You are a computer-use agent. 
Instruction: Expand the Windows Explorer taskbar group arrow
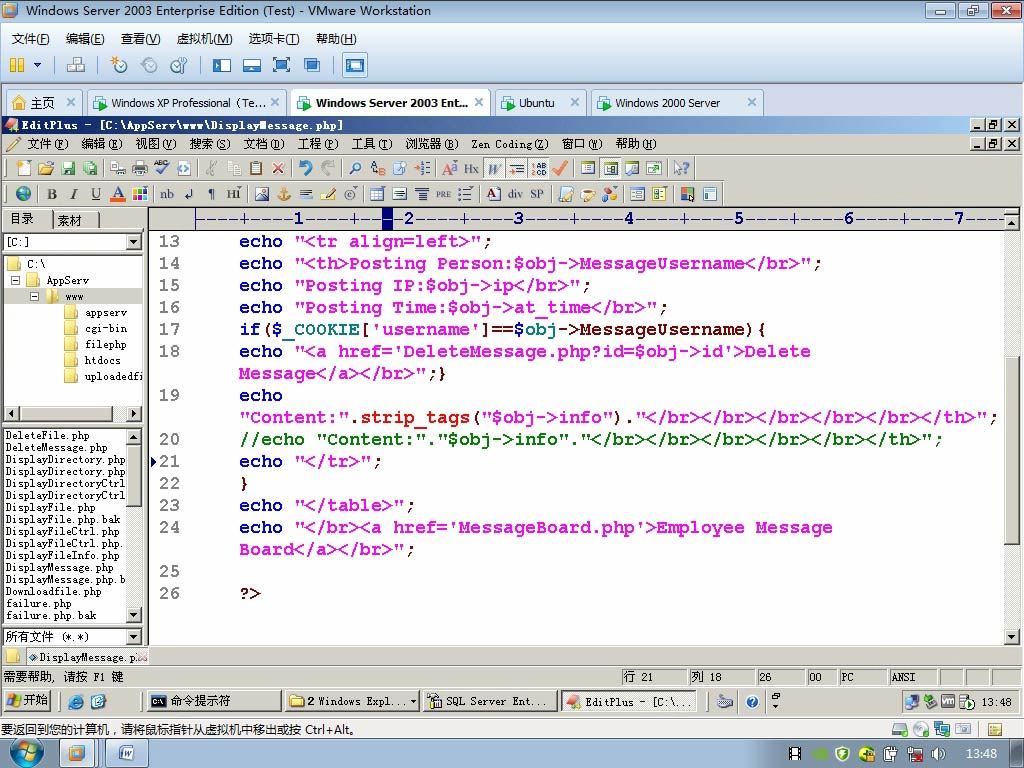(413, 701)
